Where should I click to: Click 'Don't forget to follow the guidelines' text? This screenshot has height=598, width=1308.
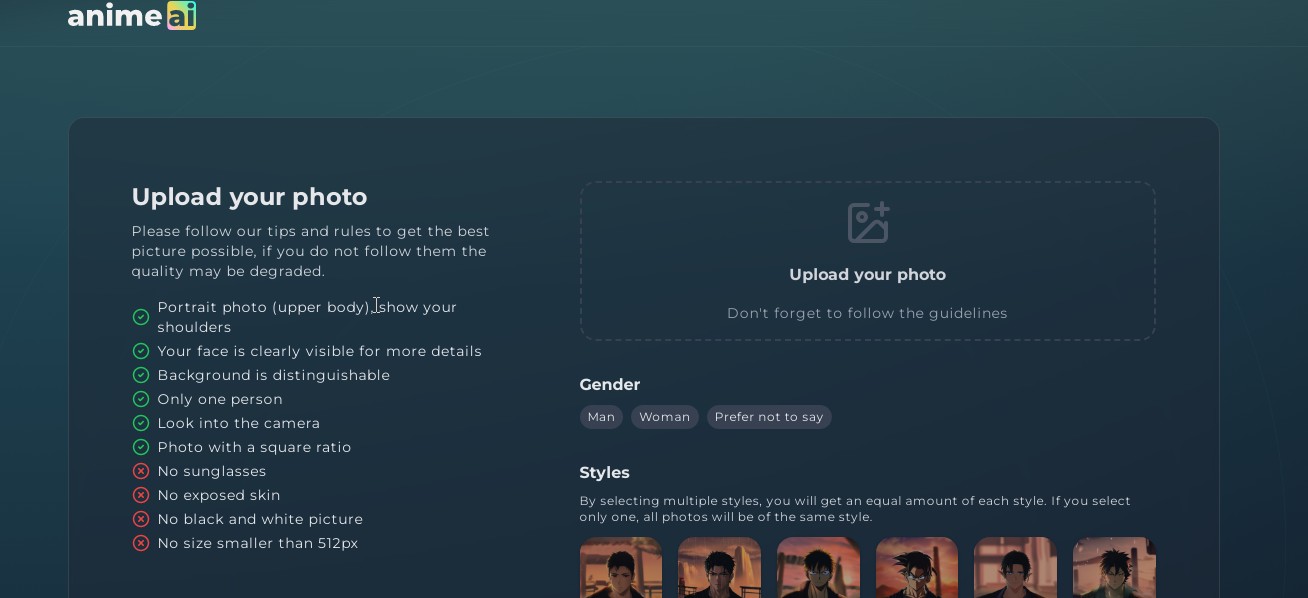pyautogui.click(x=867, y=313)
